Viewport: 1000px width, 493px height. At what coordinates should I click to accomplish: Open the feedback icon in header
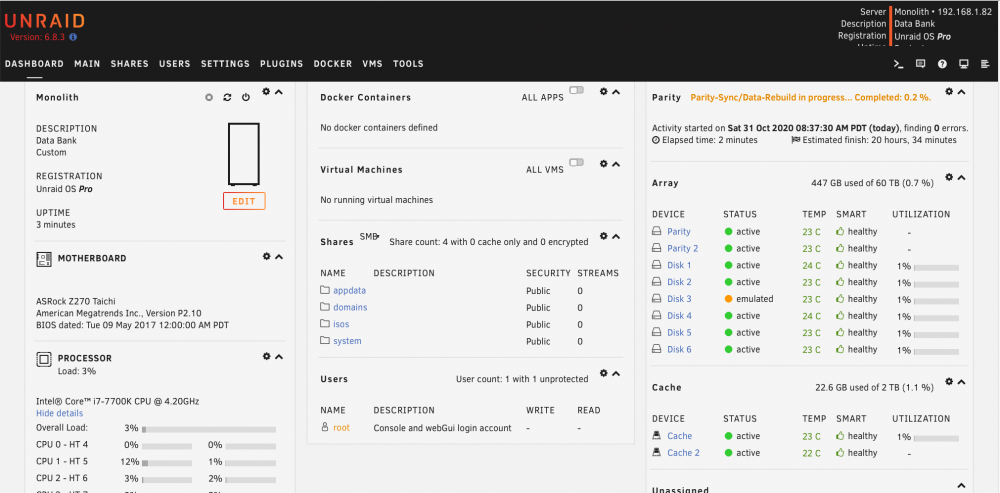[x=920, y=64]
